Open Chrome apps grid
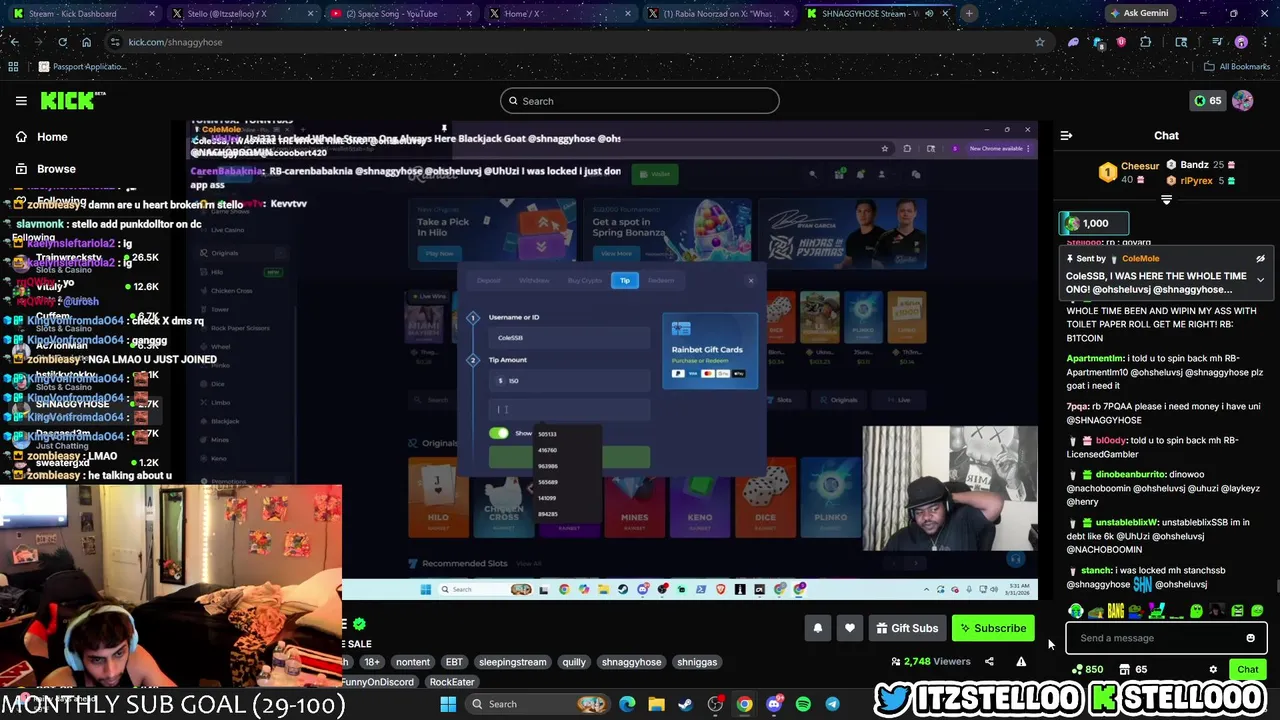 pos(13,67)
